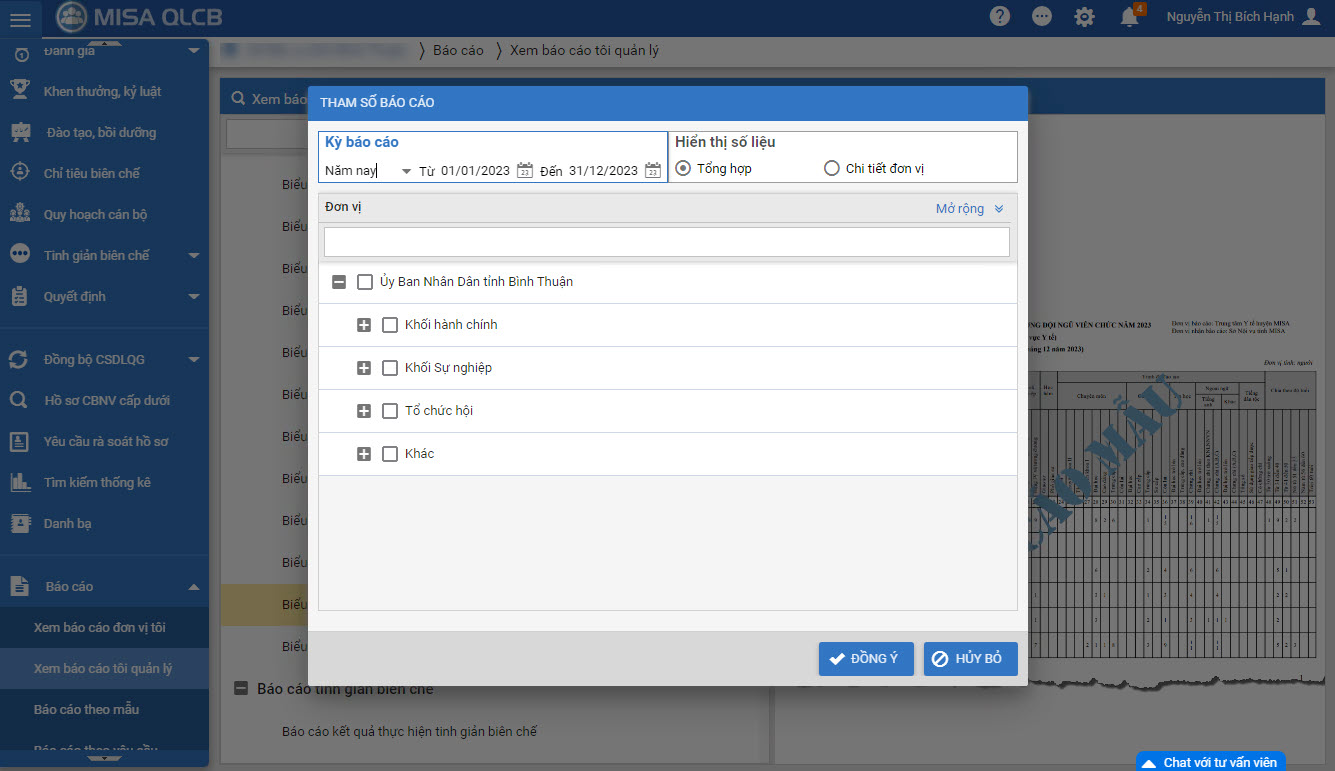Select the 'Chi tiết đơn vị' radio option

[x=831, y=169]
